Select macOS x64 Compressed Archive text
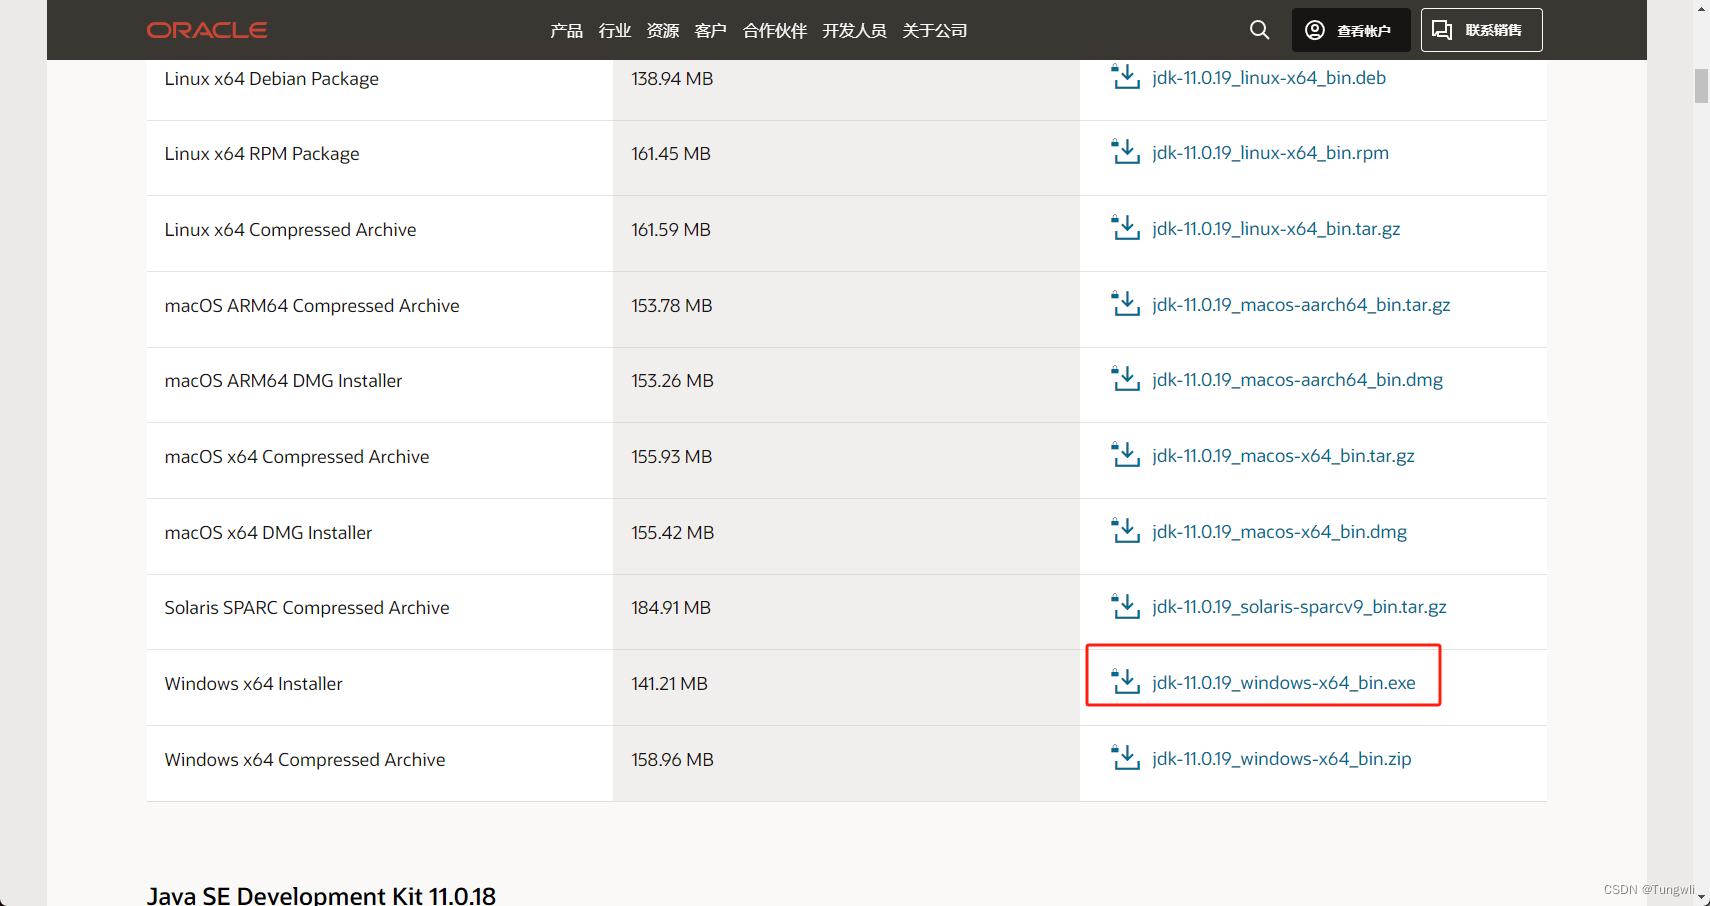1710x906 pixels. click(297, 457)
